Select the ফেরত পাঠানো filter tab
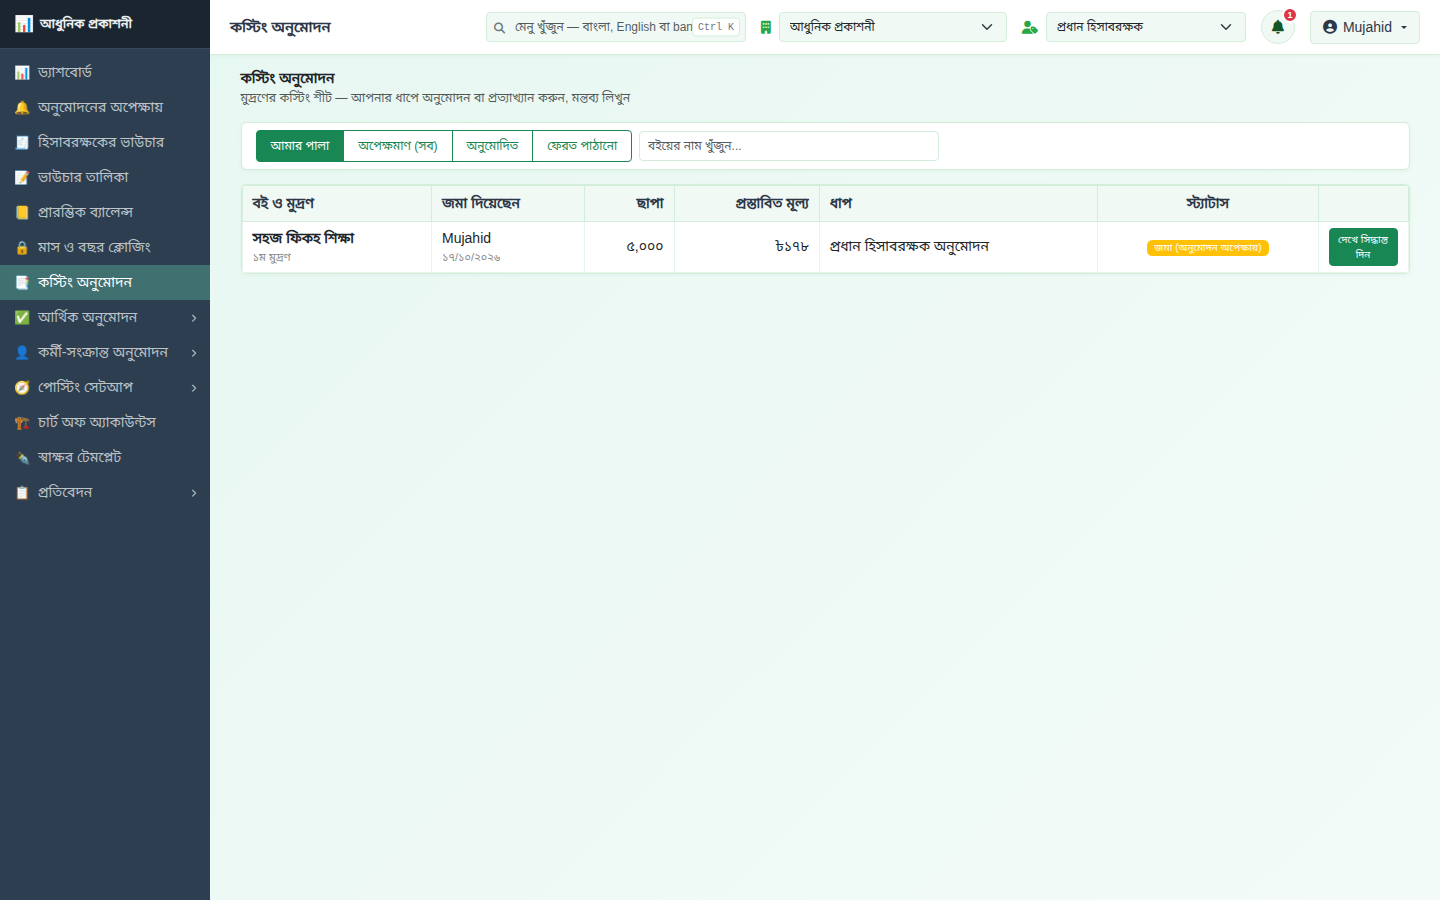The height and width of the screenshot is (900, 1440). [582, 146]
